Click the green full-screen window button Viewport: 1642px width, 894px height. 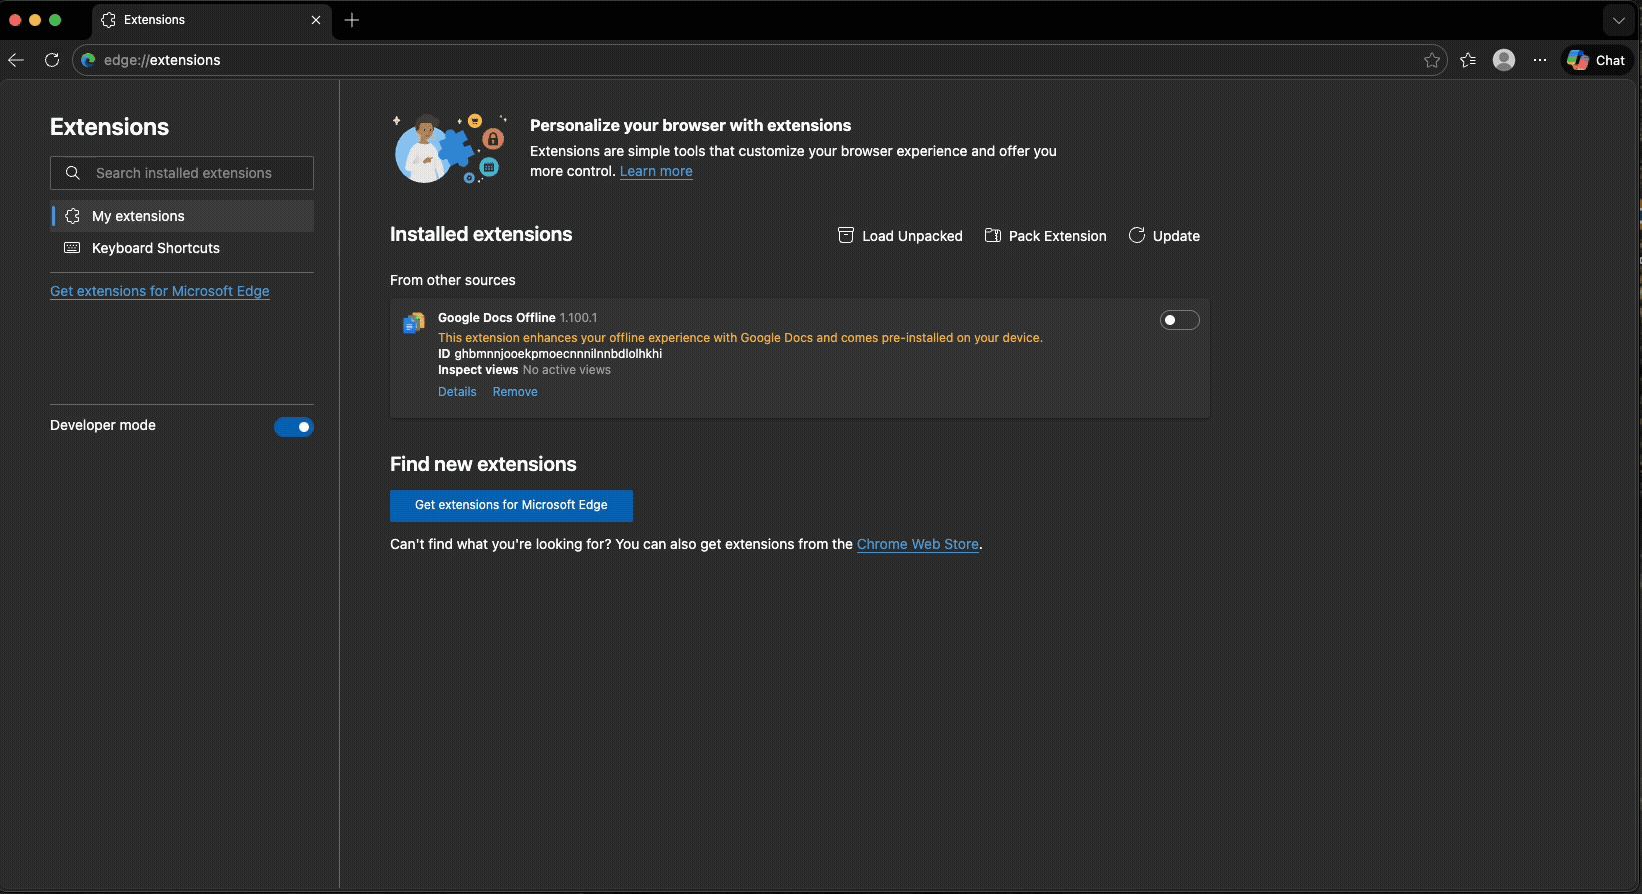click(55, 20)
